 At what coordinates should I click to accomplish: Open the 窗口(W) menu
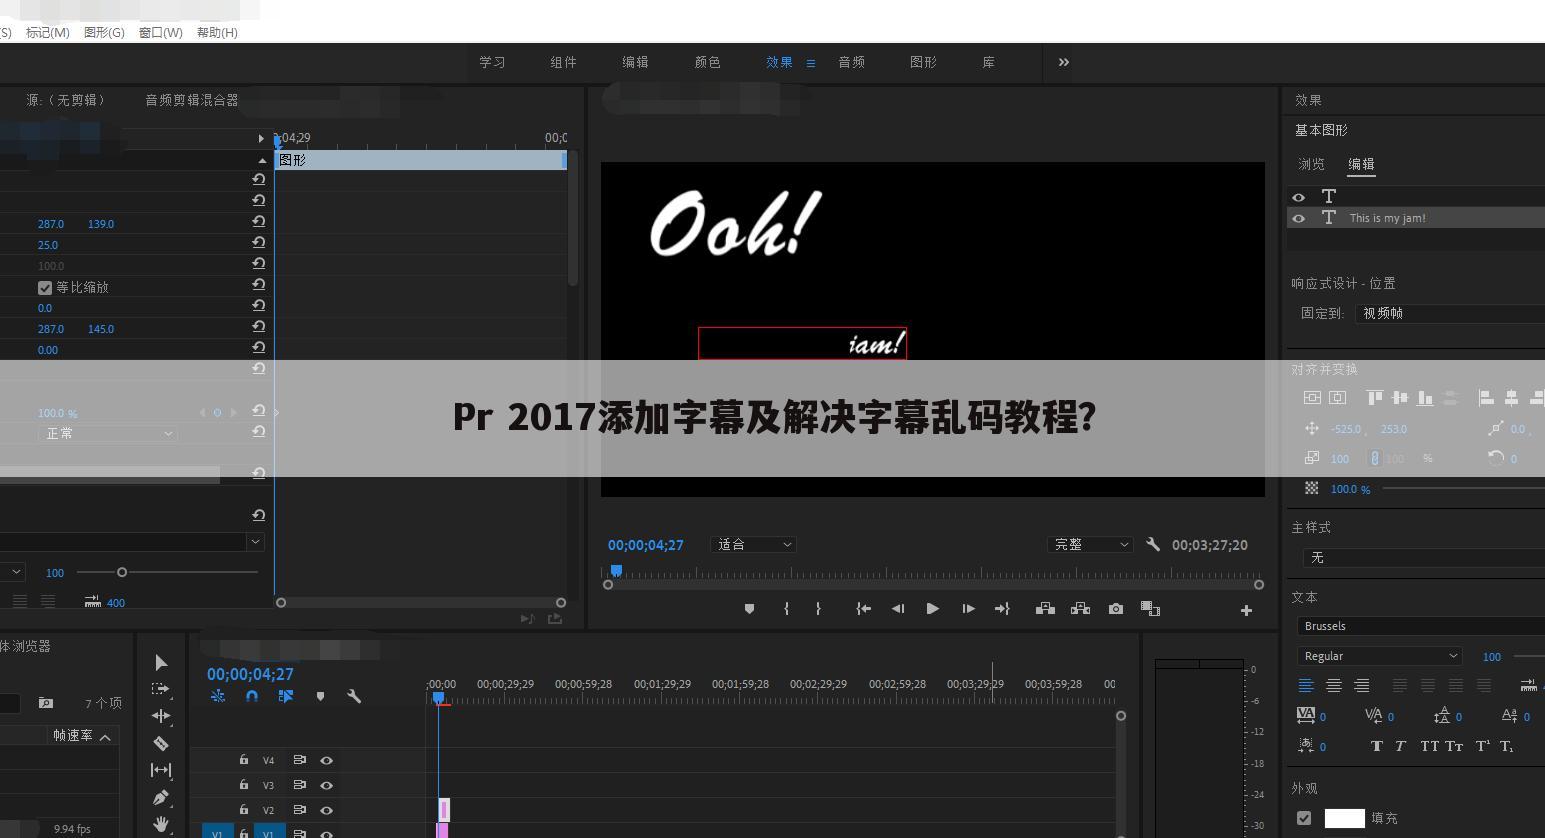click(x=160, y=32)
